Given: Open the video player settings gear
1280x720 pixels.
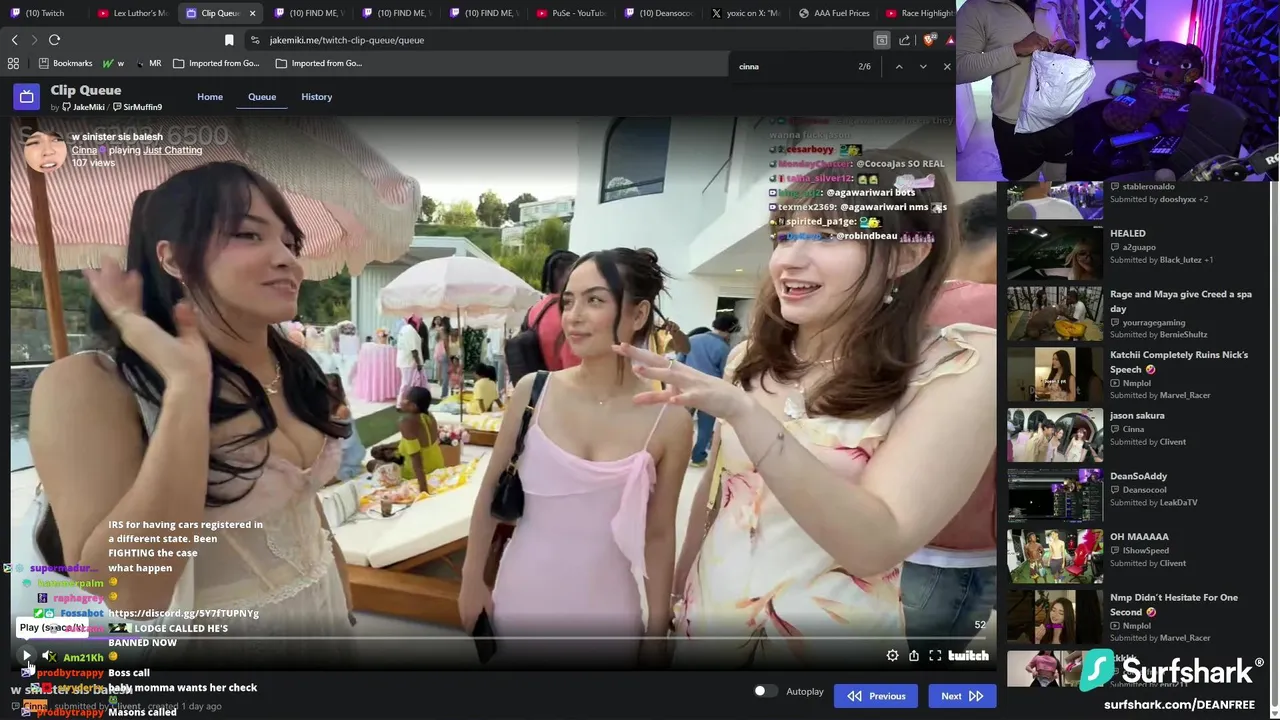Looking at the screenshot, I should tap(892, 656).
